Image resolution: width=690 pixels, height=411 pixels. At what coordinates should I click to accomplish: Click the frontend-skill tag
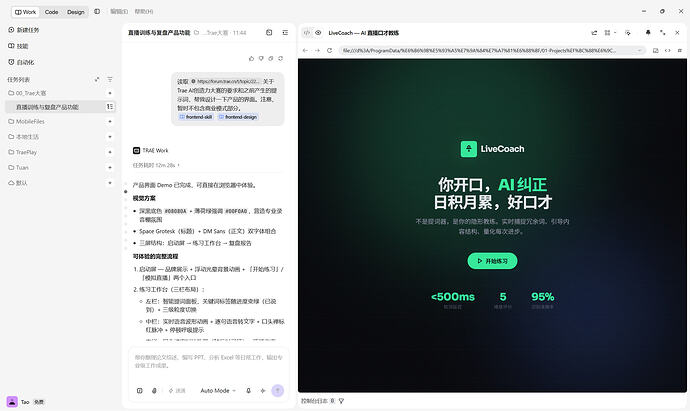196,117
